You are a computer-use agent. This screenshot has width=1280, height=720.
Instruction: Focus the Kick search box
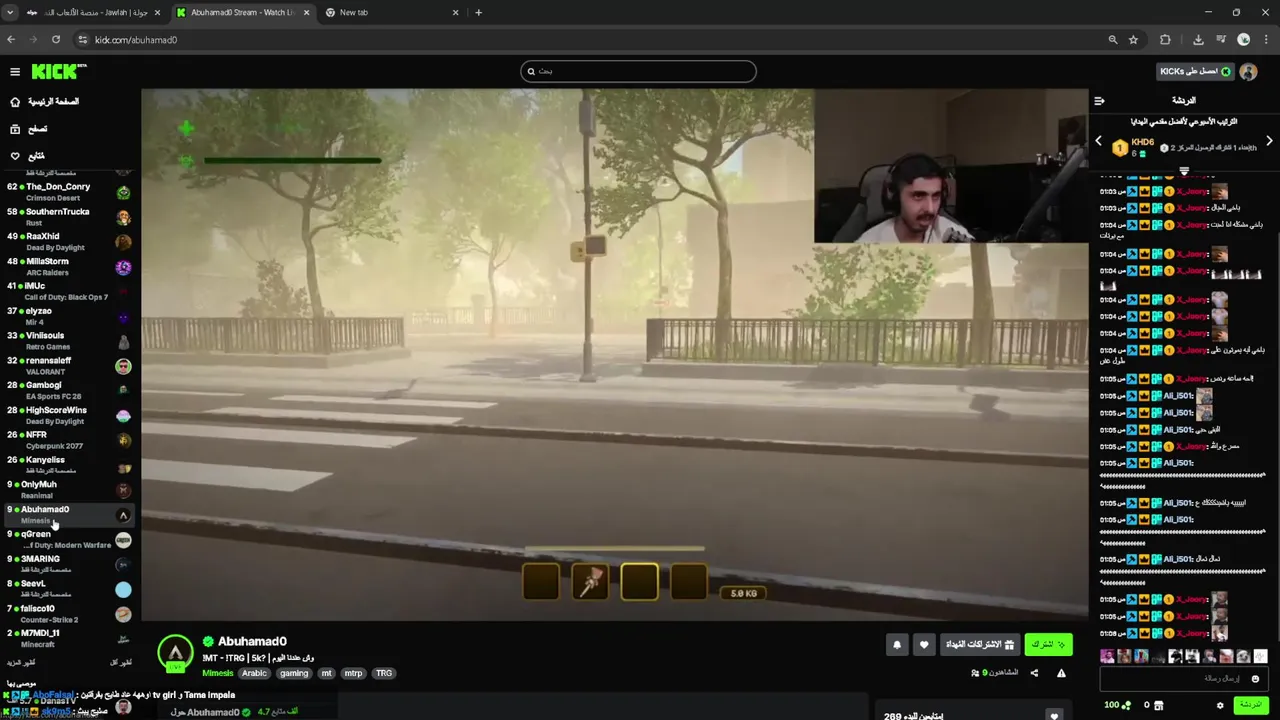click(638, 71)
